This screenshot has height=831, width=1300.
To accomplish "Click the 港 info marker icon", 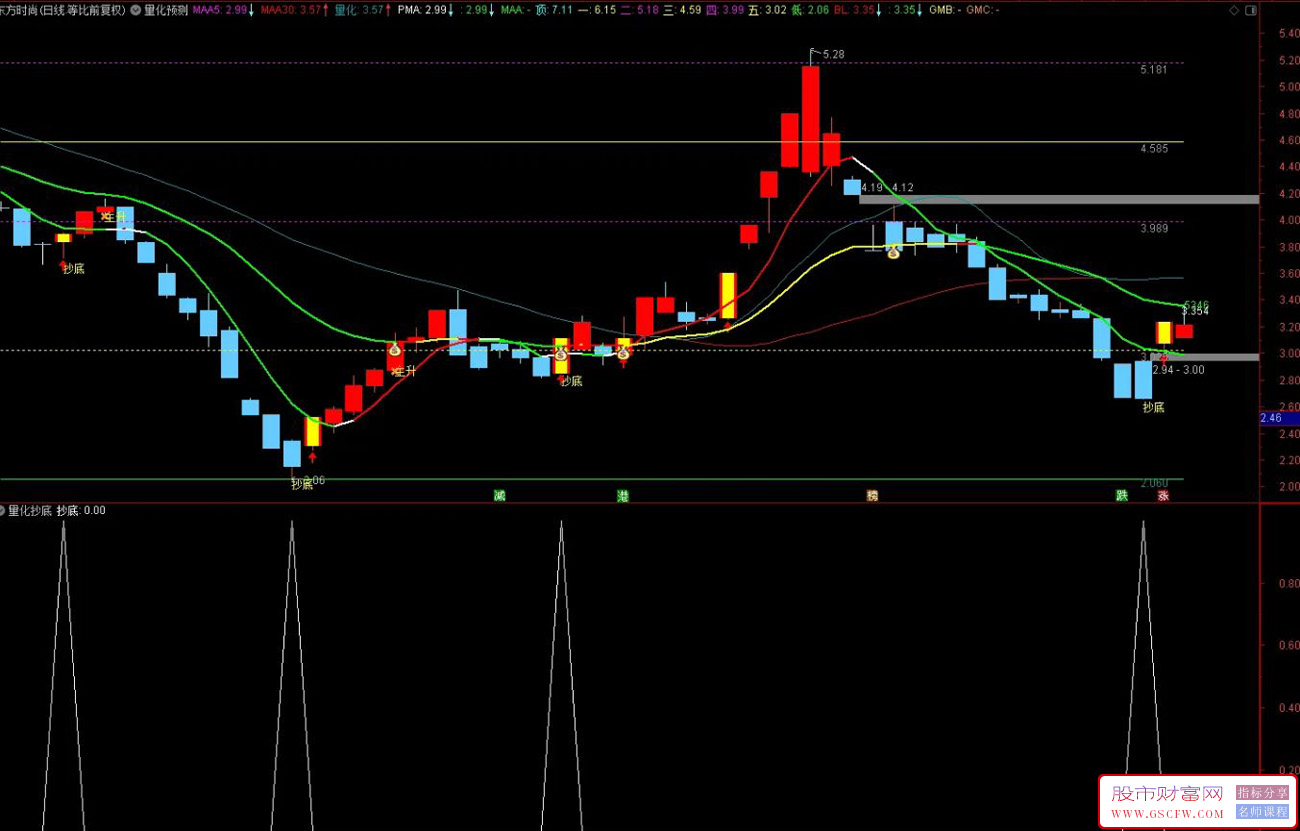I will coord(623,496).
